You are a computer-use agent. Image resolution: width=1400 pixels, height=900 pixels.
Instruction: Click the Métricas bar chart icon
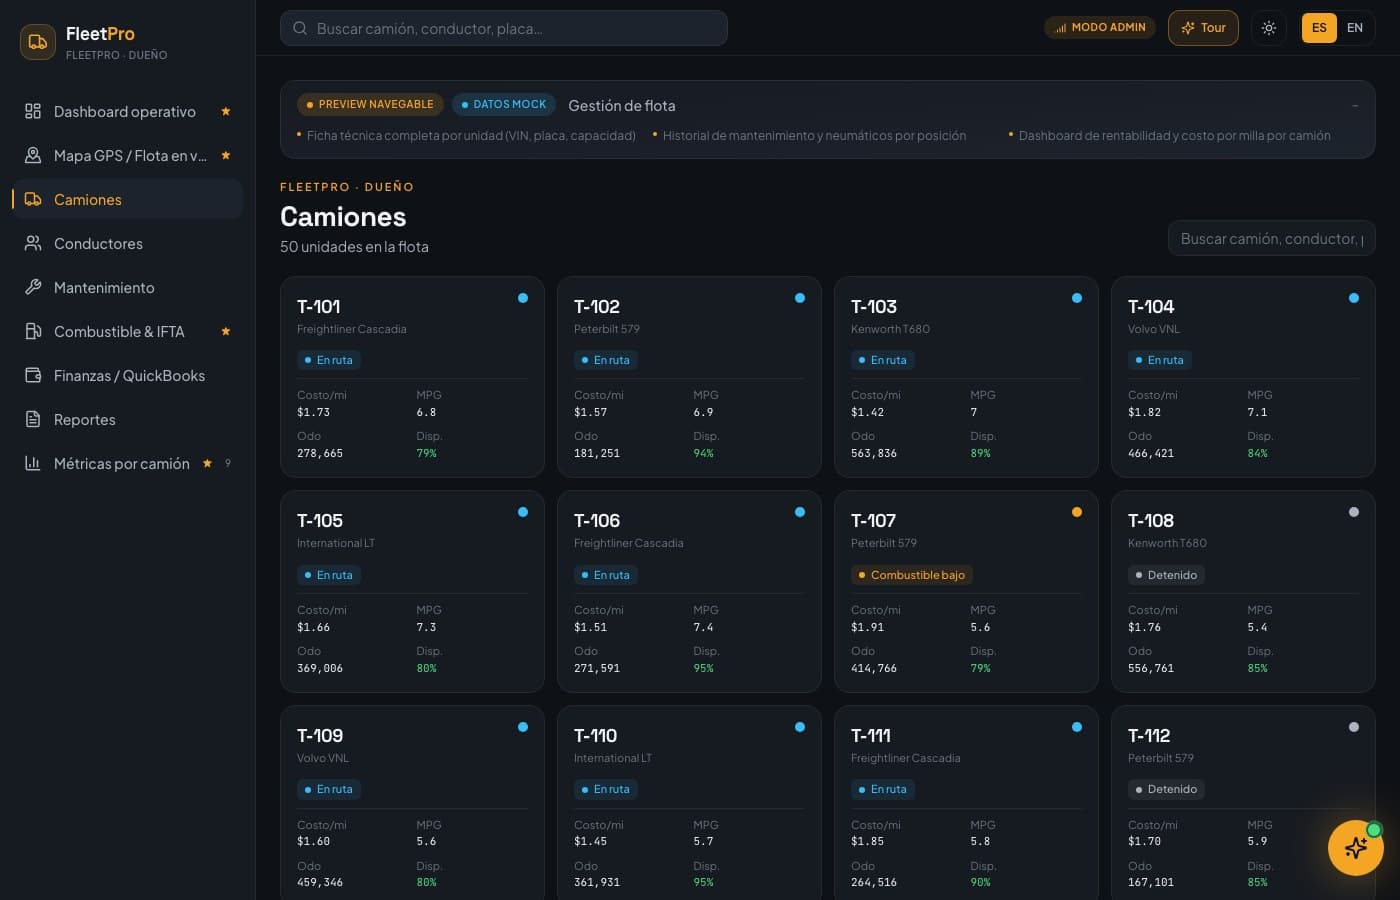[33, 463]
